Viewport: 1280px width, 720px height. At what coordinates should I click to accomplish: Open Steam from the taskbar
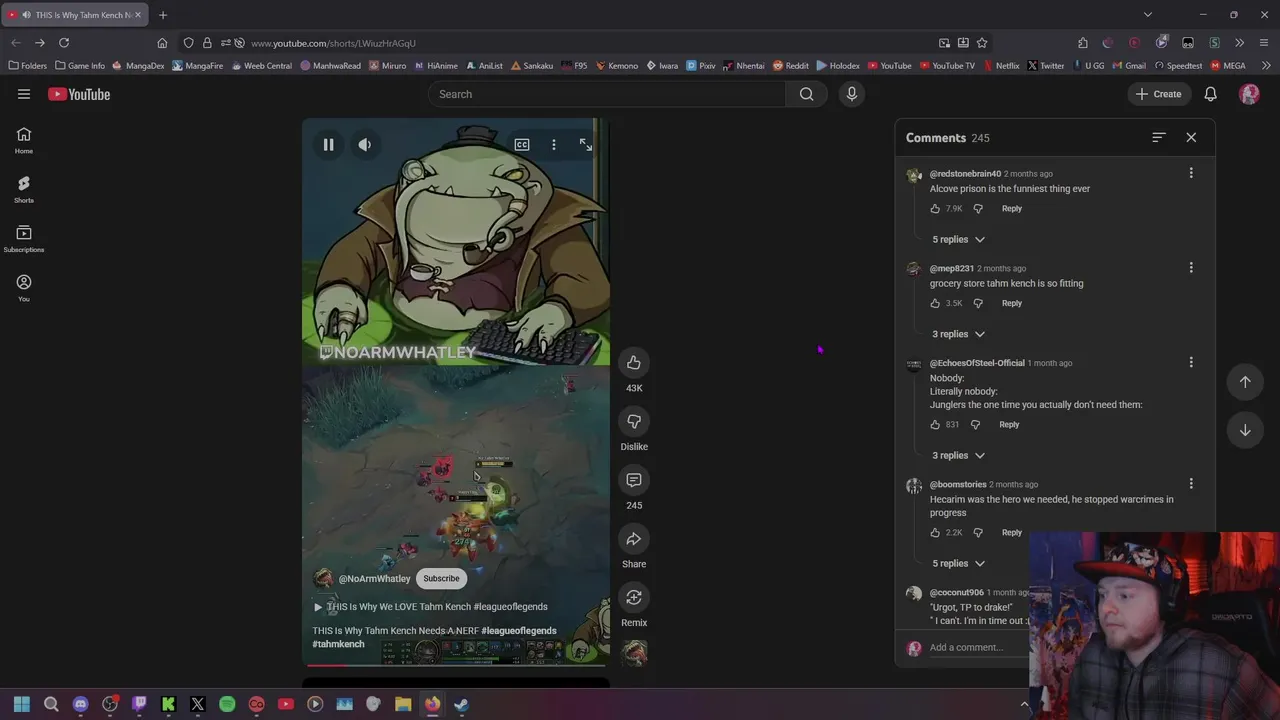(x=461, y=704)
